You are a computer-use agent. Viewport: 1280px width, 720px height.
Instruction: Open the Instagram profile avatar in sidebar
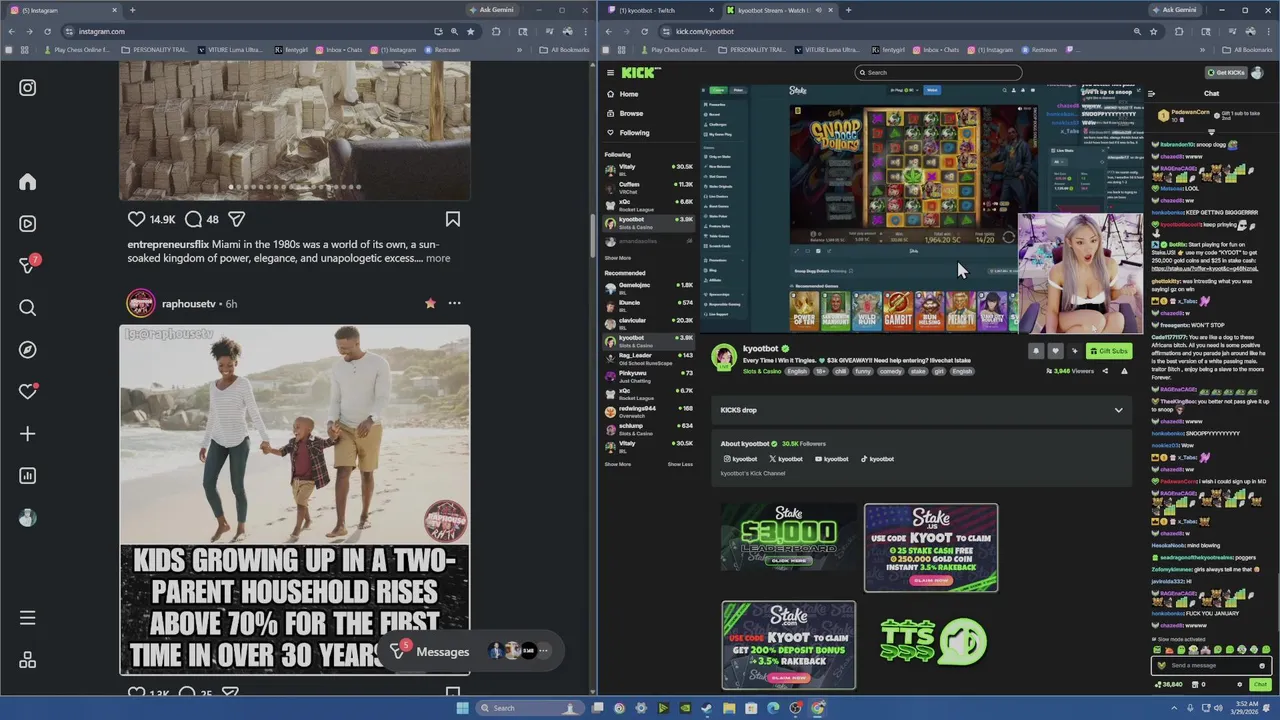tap(28, 518)
